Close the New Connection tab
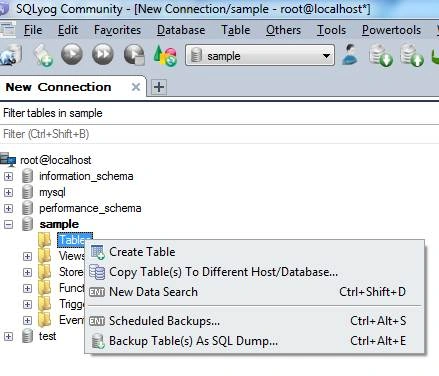Screen dimensions: 439x376 coord(136,87)
